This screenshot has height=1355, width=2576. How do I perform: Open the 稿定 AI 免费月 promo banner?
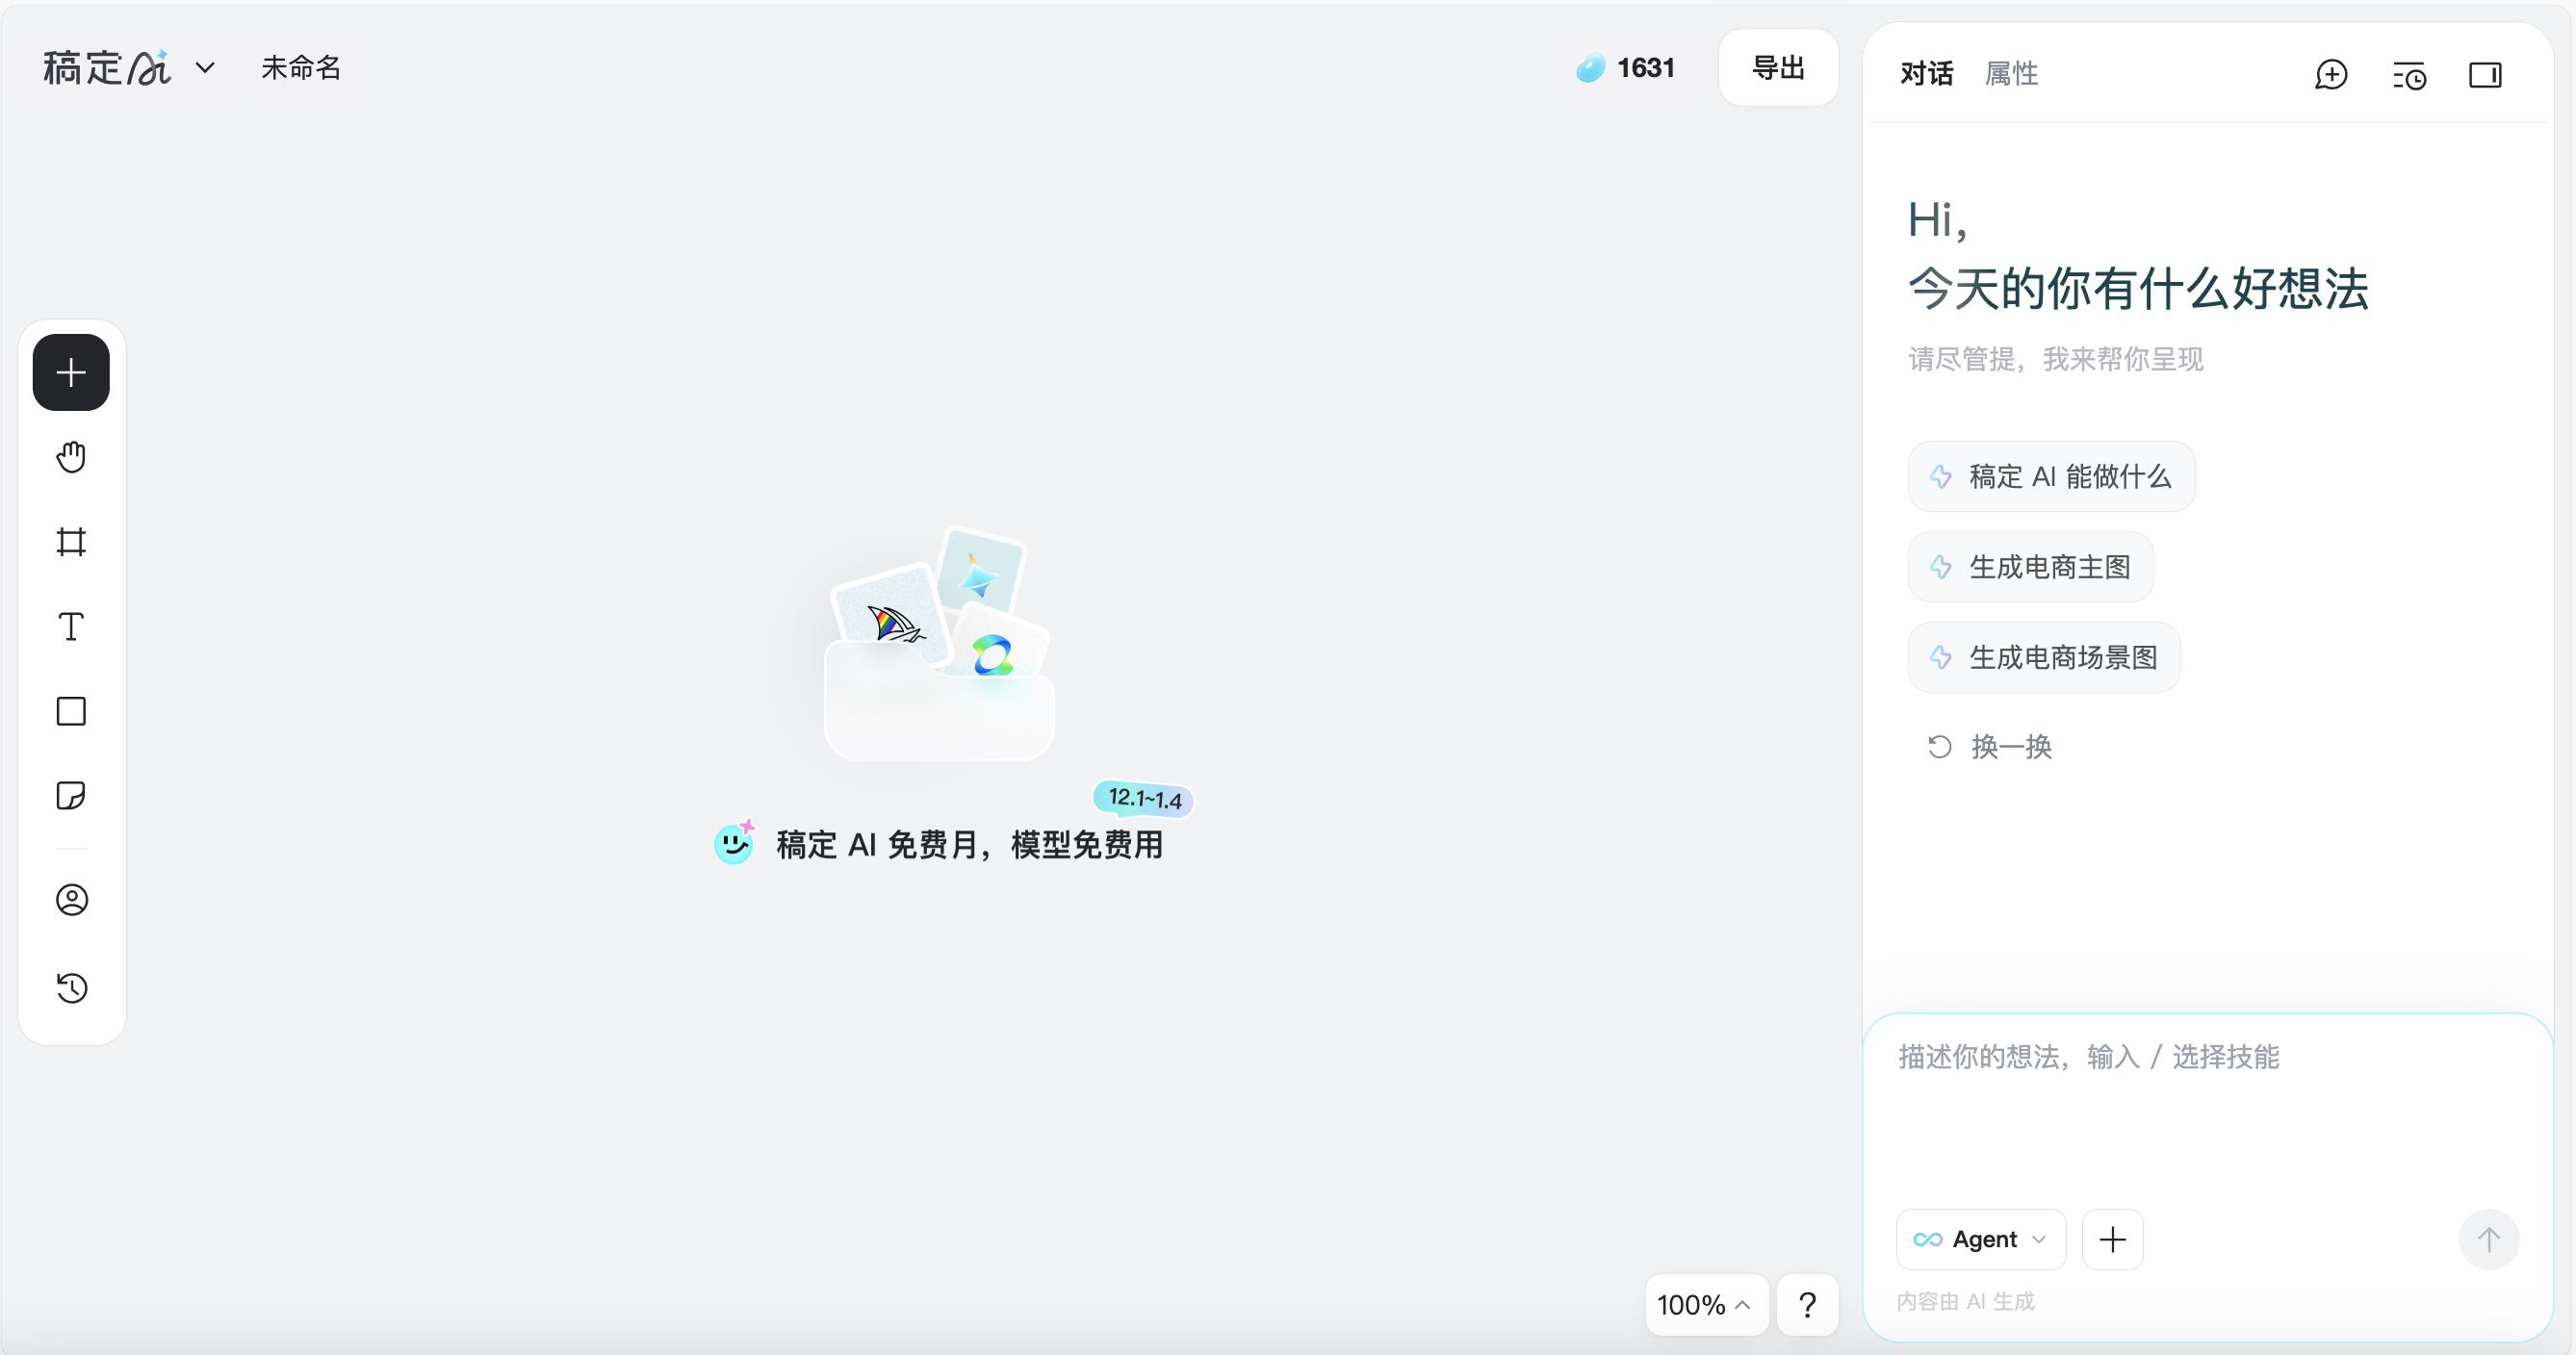click(x=969, y=845)
